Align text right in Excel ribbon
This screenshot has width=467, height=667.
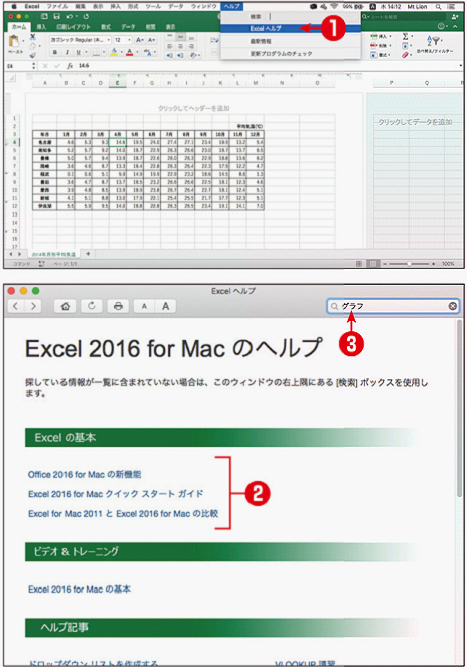tap(191, 46)
